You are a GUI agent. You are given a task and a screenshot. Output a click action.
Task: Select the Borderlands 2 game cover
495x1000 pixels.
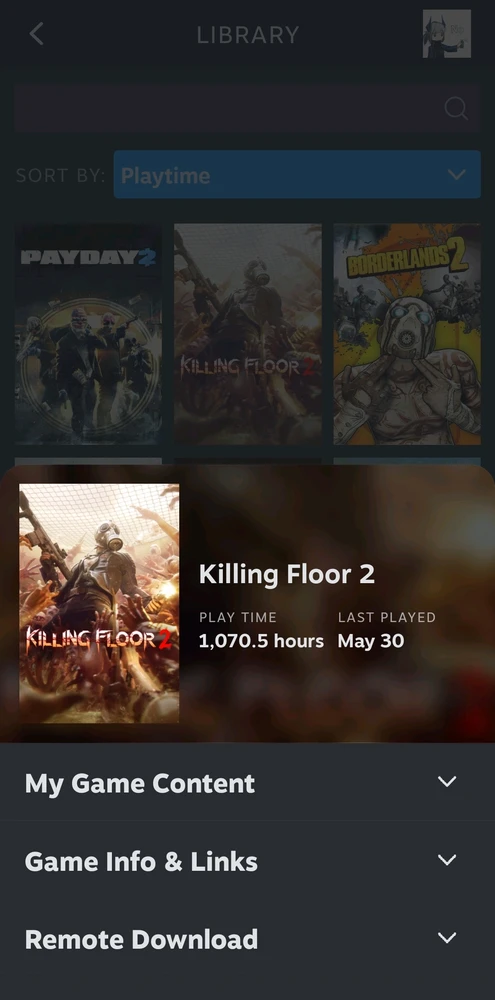[x=407, y=334]
